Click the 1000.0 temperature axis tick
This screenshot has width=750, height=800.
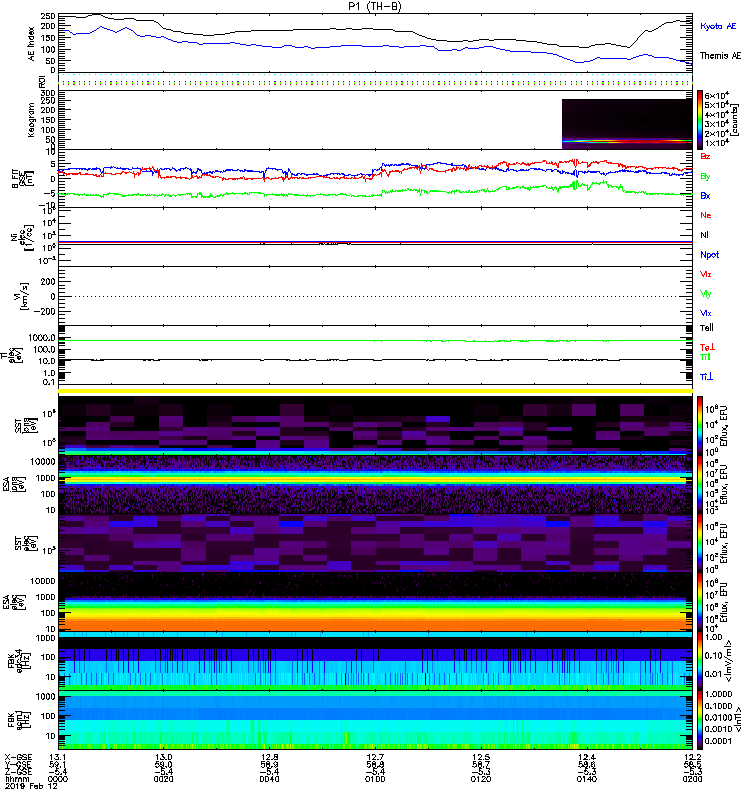[42, 338]
